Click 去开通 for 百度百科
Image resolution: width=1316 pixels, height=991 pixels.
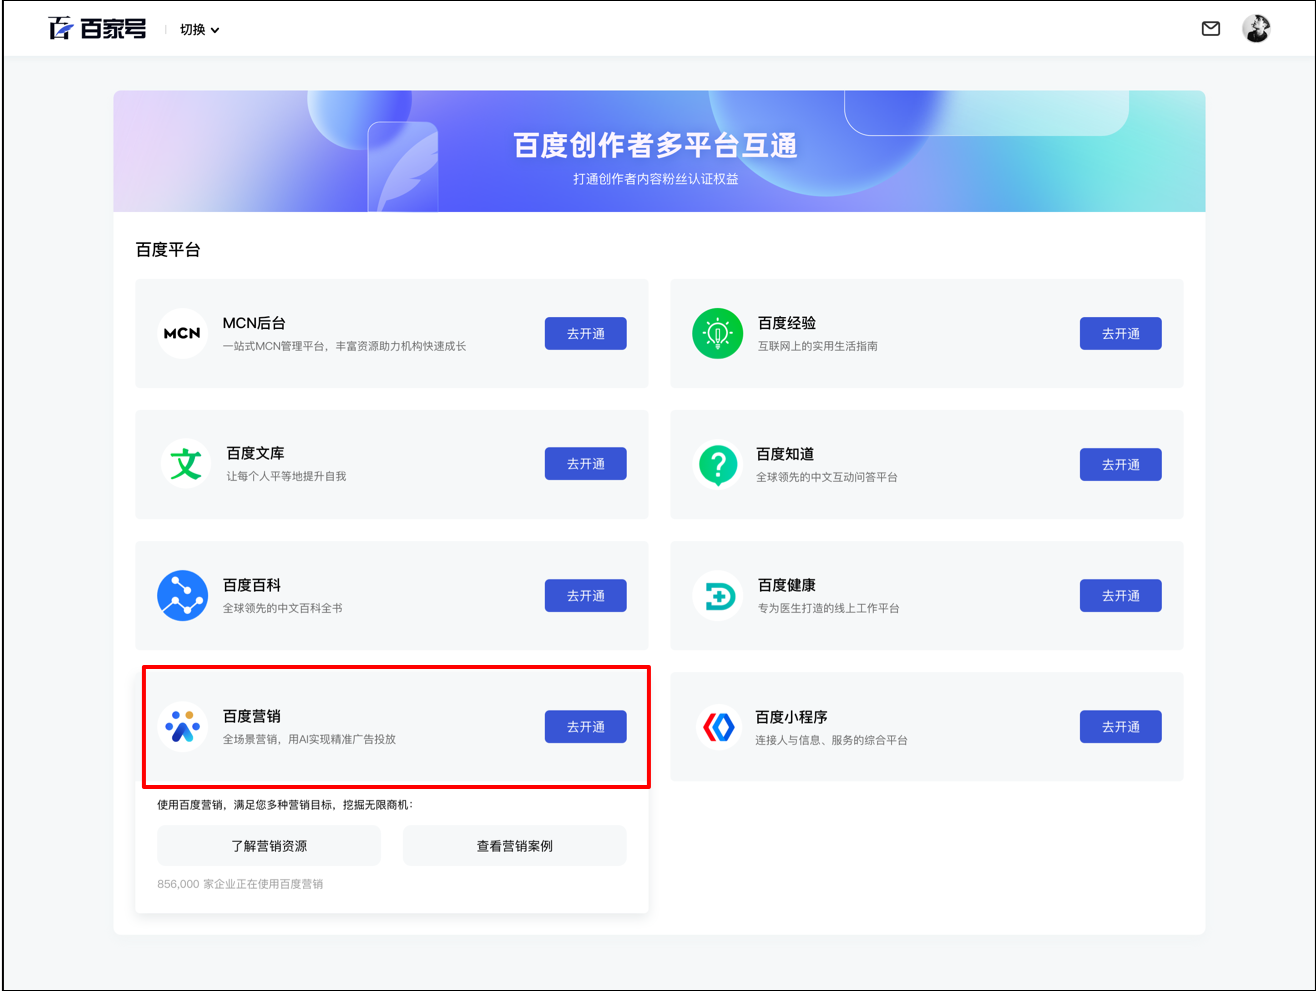pos(586,596)
